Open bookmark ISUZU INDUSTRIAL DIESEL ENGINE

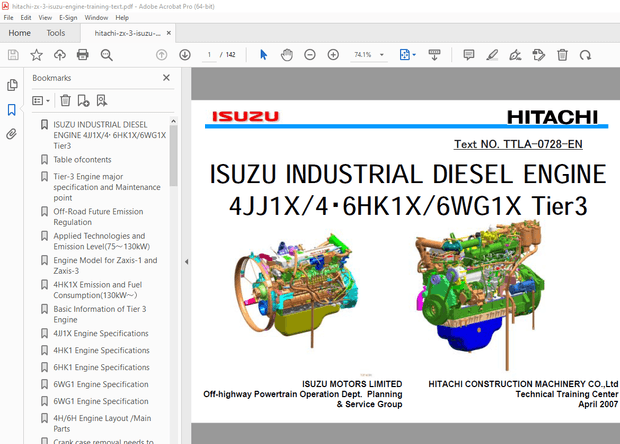(110, 135)
